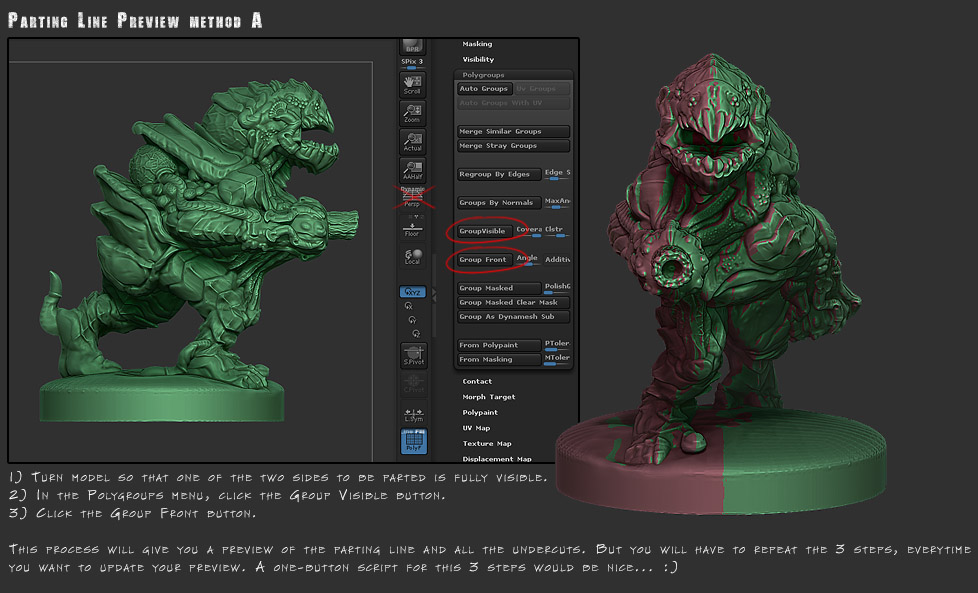The image size is (978, 593).
Task: Select the Y-axis rotation icon
Action: [412, 319]
